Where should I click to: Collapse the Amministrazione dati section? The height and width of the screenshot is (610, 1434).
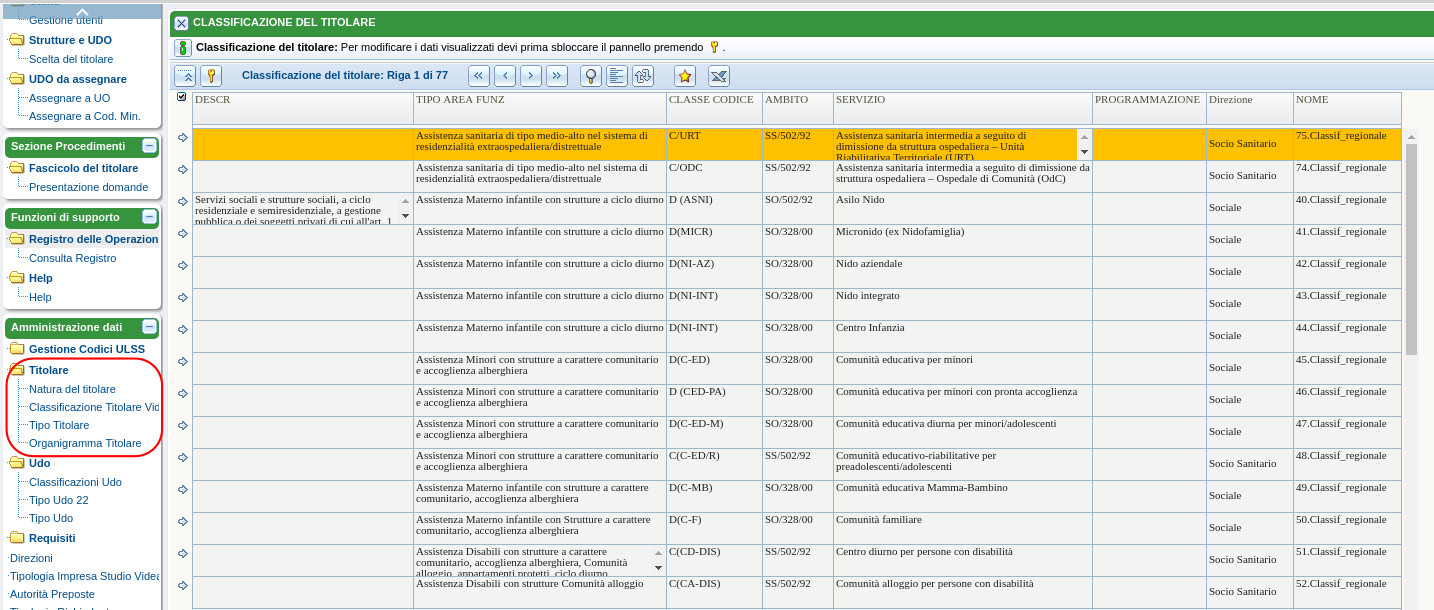pyautogui.click(x=149, y=327)
